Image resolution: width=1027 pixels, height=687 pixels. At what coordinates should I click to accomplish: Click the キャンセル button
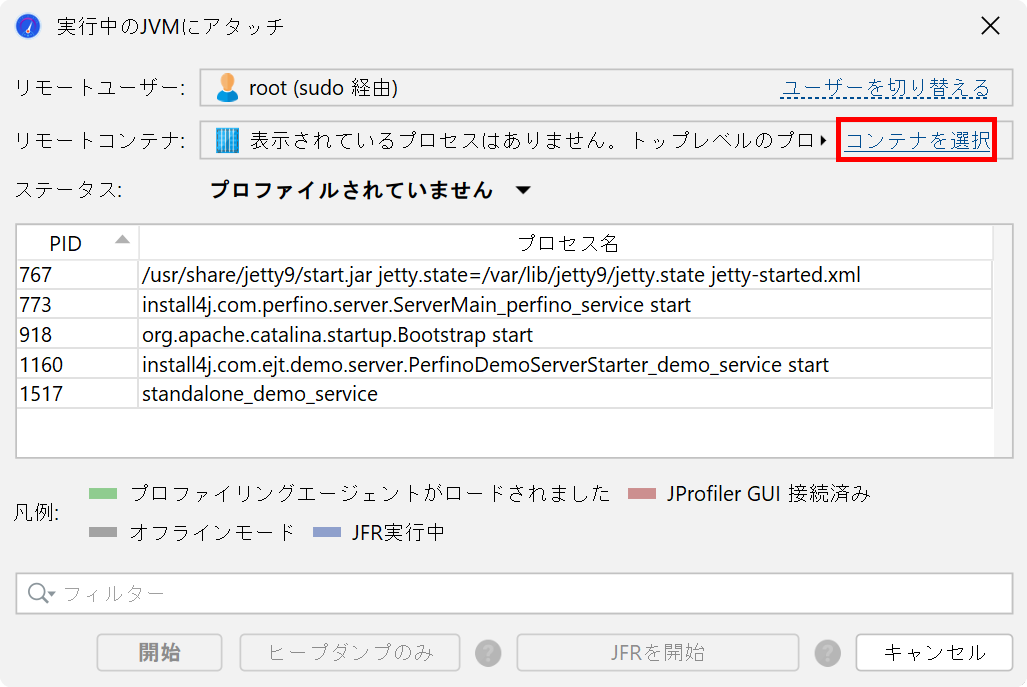click(x=934, y=652)
